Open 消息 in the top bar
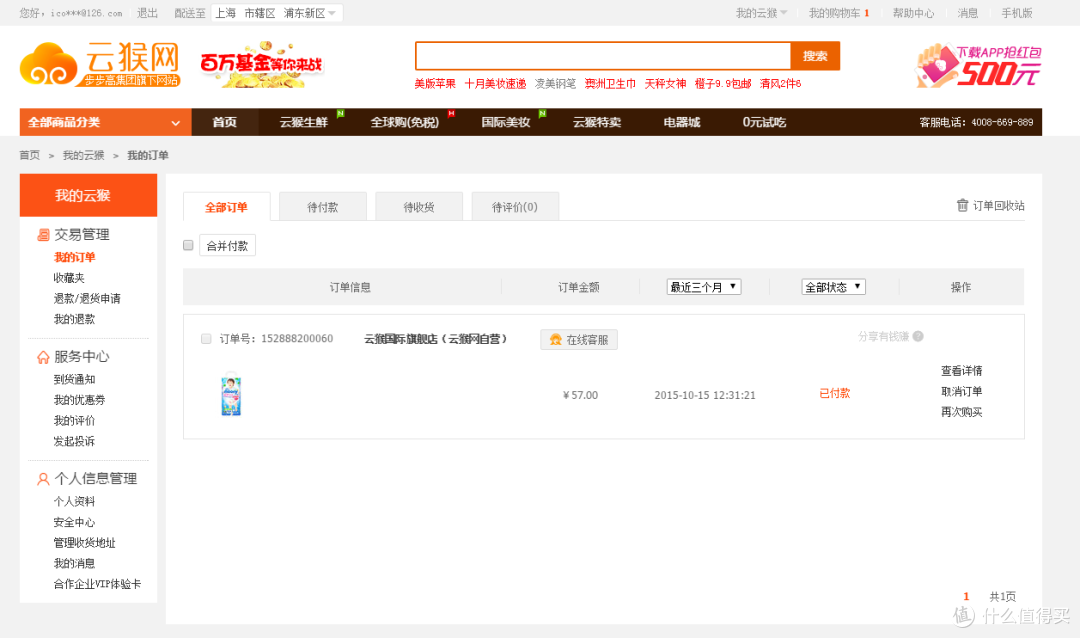Screen dimensions: 1080x638 click(968, 13)
